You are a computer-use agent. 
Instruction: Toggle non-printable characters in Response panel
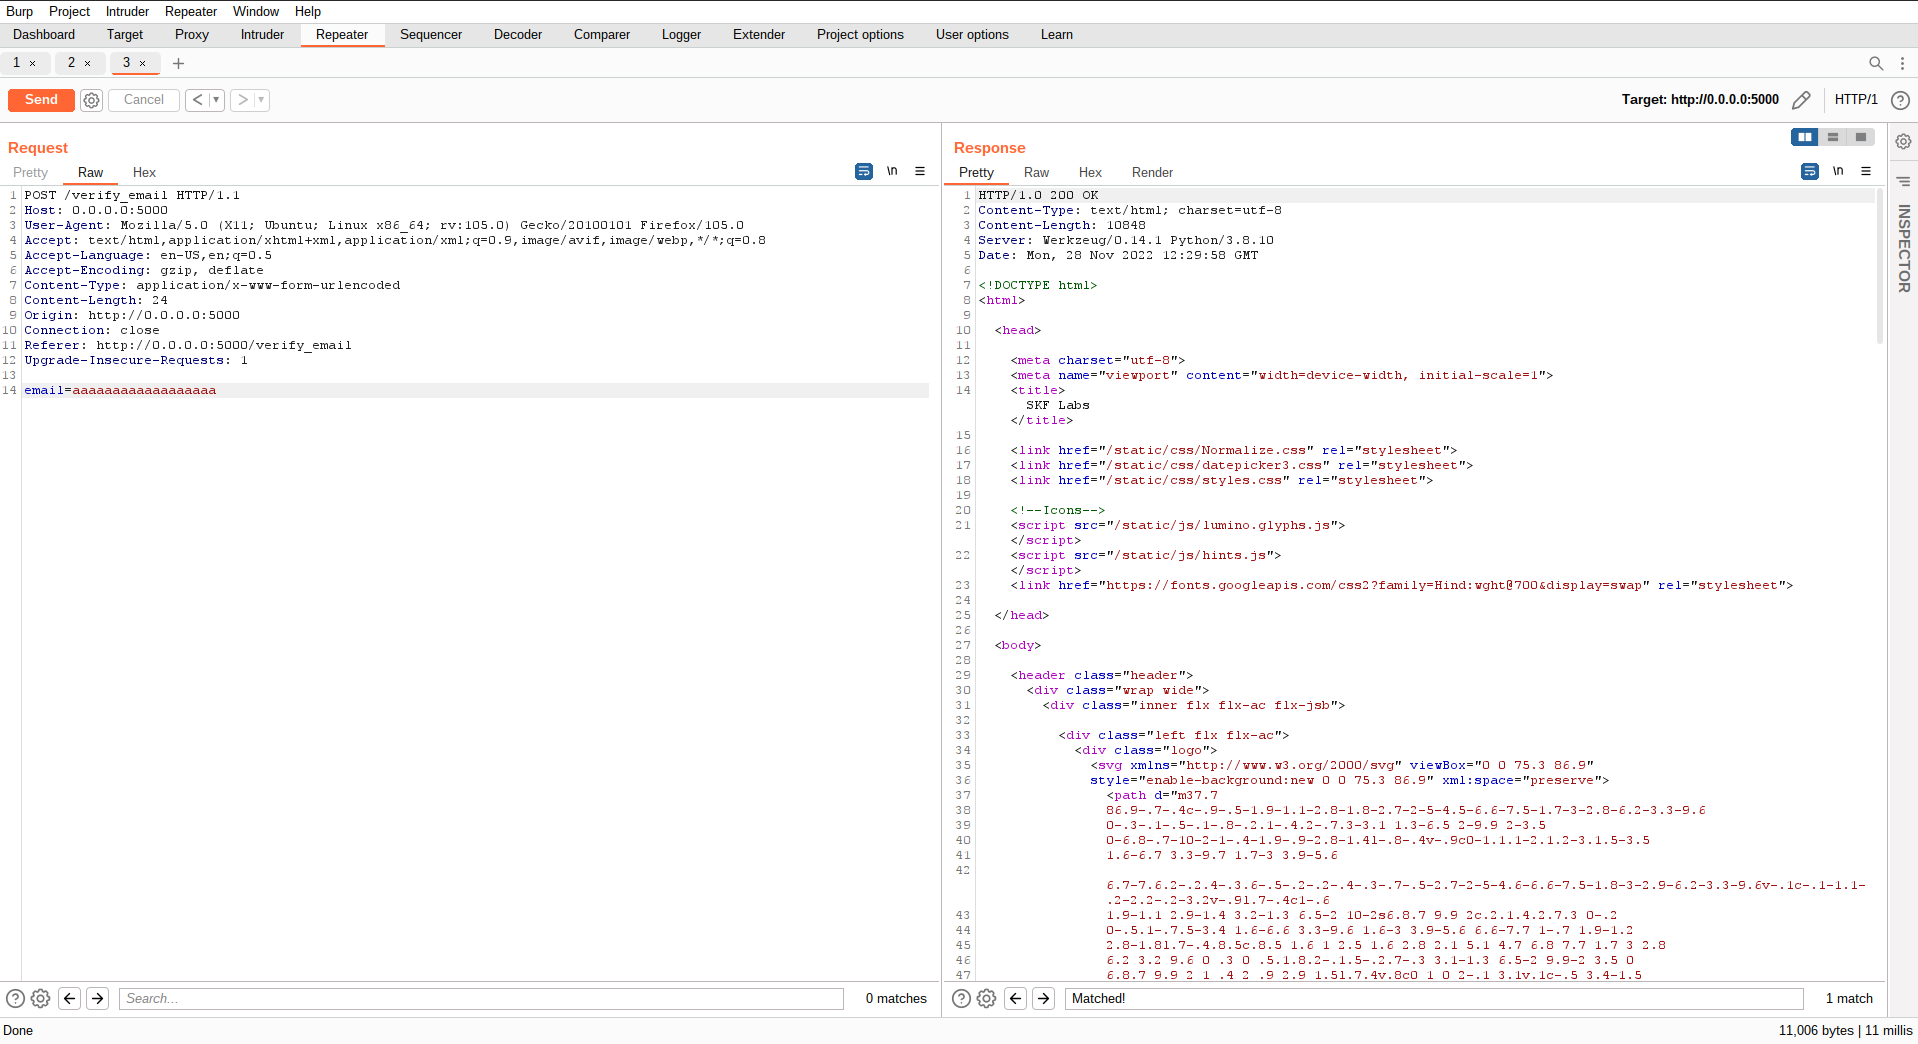pos(1838,171)
